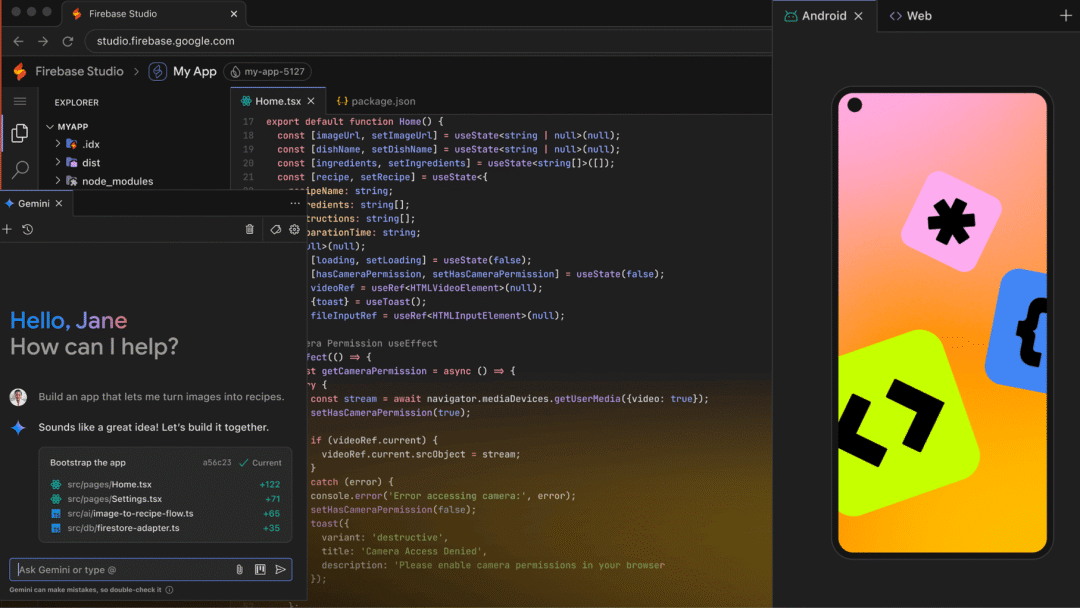Click the prompt library icon beside the paperclip
Image resolution: width=1080 pixels, height=608 pixels.
coord(260,569)
